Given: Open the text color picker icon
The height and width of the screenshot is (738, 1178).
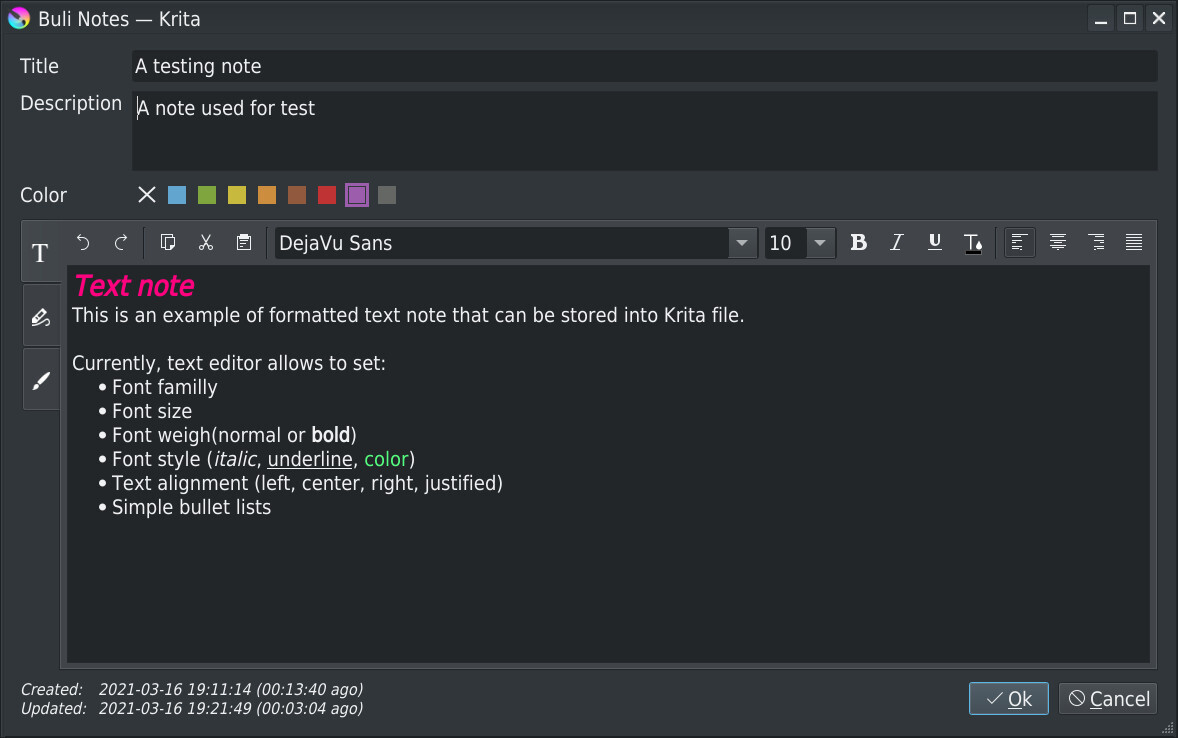Looking at the screenshot, I should pyautogui.click(x=973, y=242).
